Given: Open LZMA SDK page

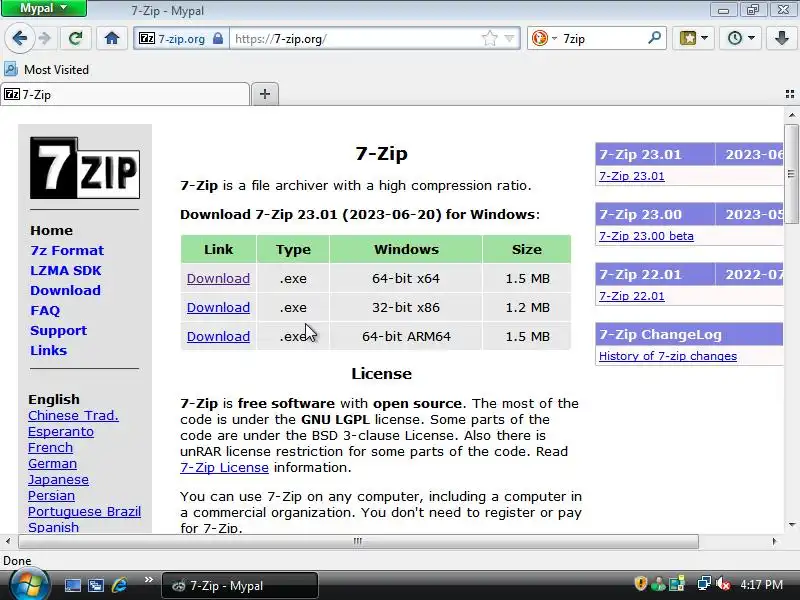Looking at the screenshot, I should (x=66, y=270).
